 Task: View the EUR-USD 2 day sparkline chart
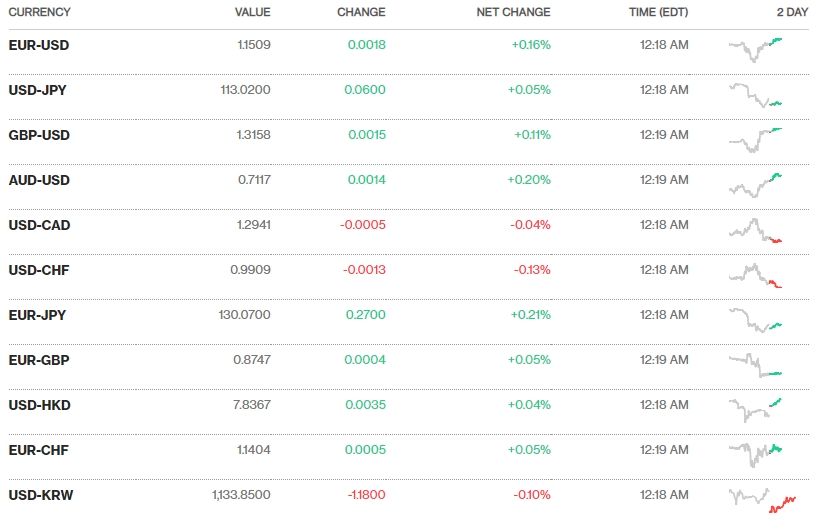756,46
